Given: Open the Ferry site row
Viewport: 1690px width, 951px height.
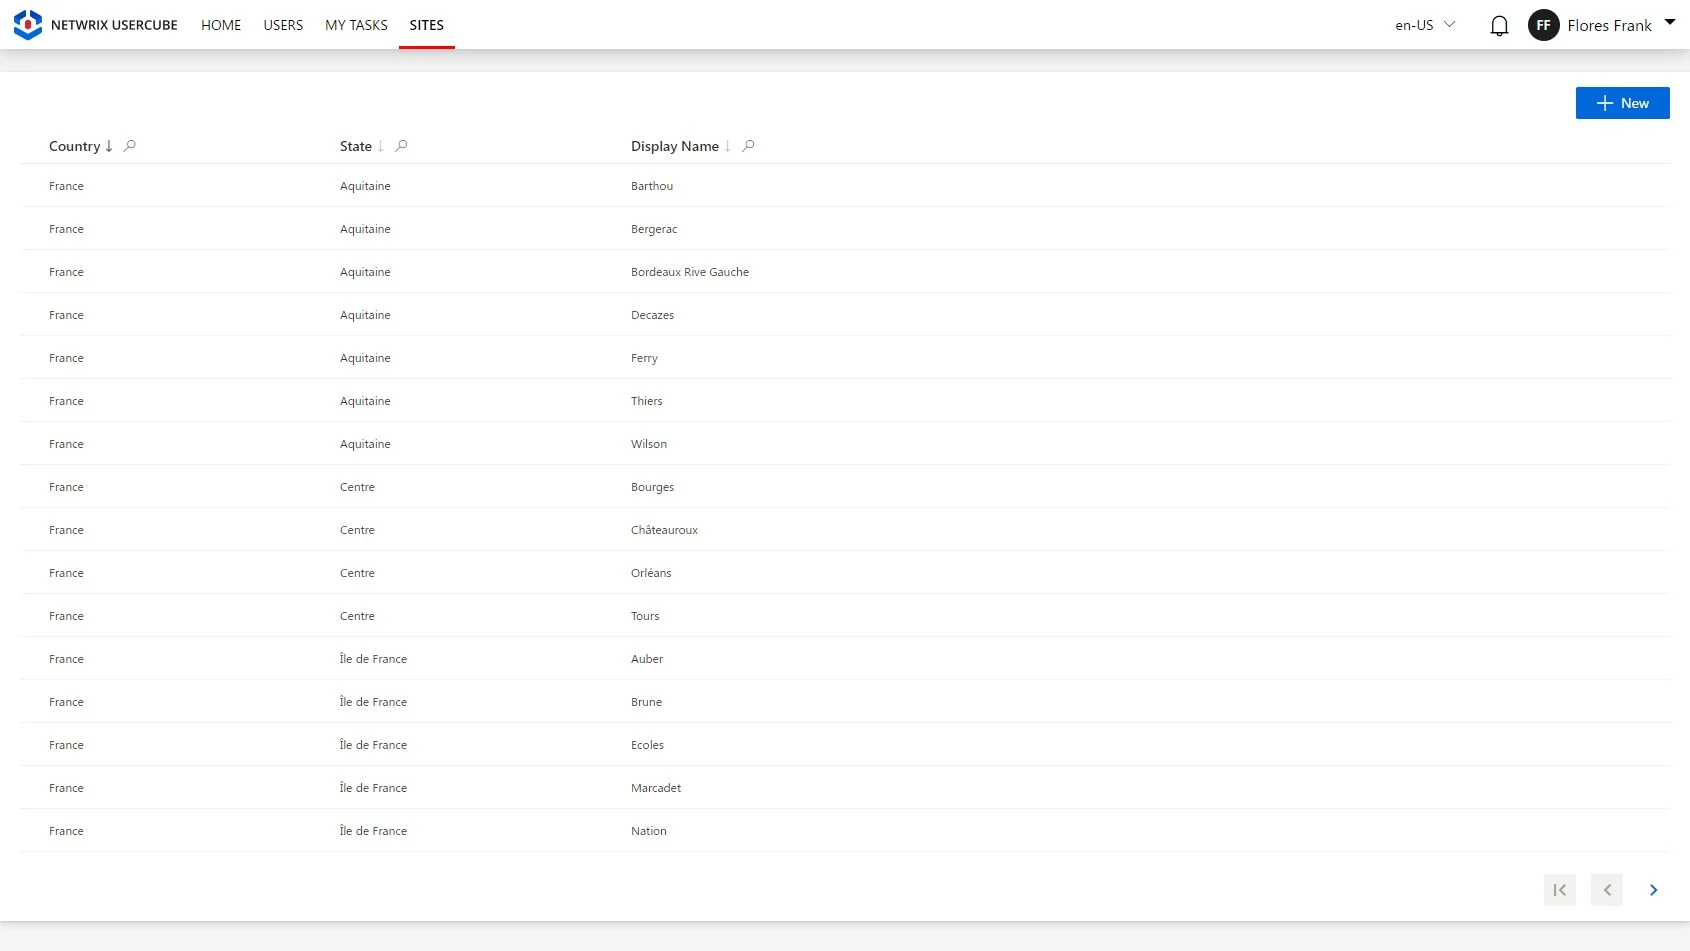Looking at the screenshot, I should pos(845,358).
